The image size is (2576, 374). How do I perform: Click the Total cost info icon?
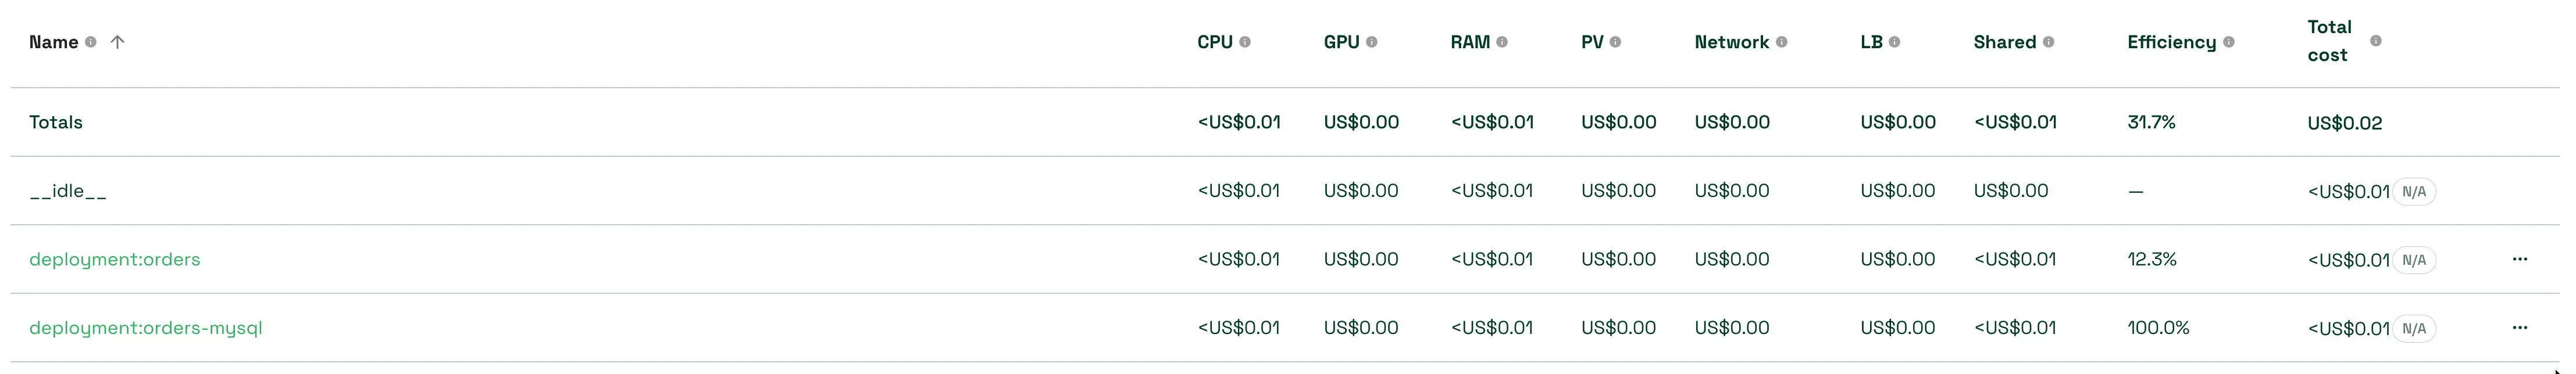click(x=2376, y=41)
